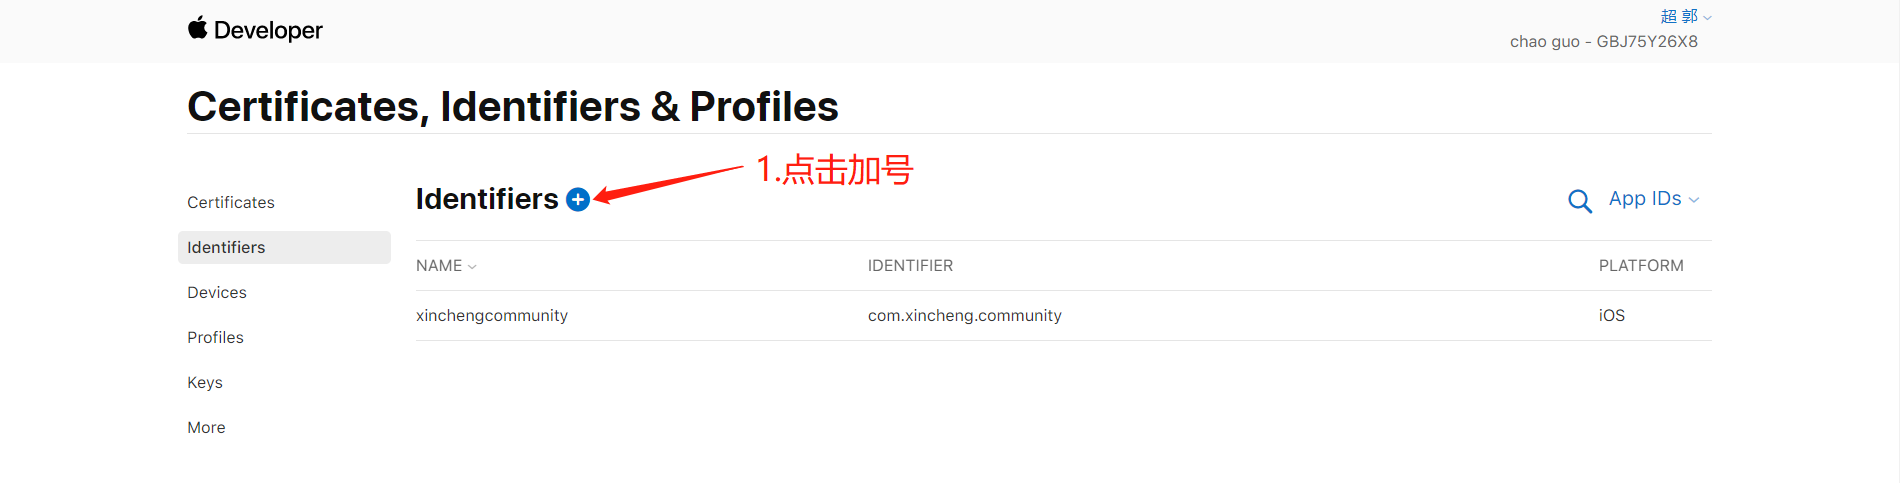This screenshot has height=483, width=1900.
Task: Click the Apple logo in the header
Action: click(x=198, y=28)
